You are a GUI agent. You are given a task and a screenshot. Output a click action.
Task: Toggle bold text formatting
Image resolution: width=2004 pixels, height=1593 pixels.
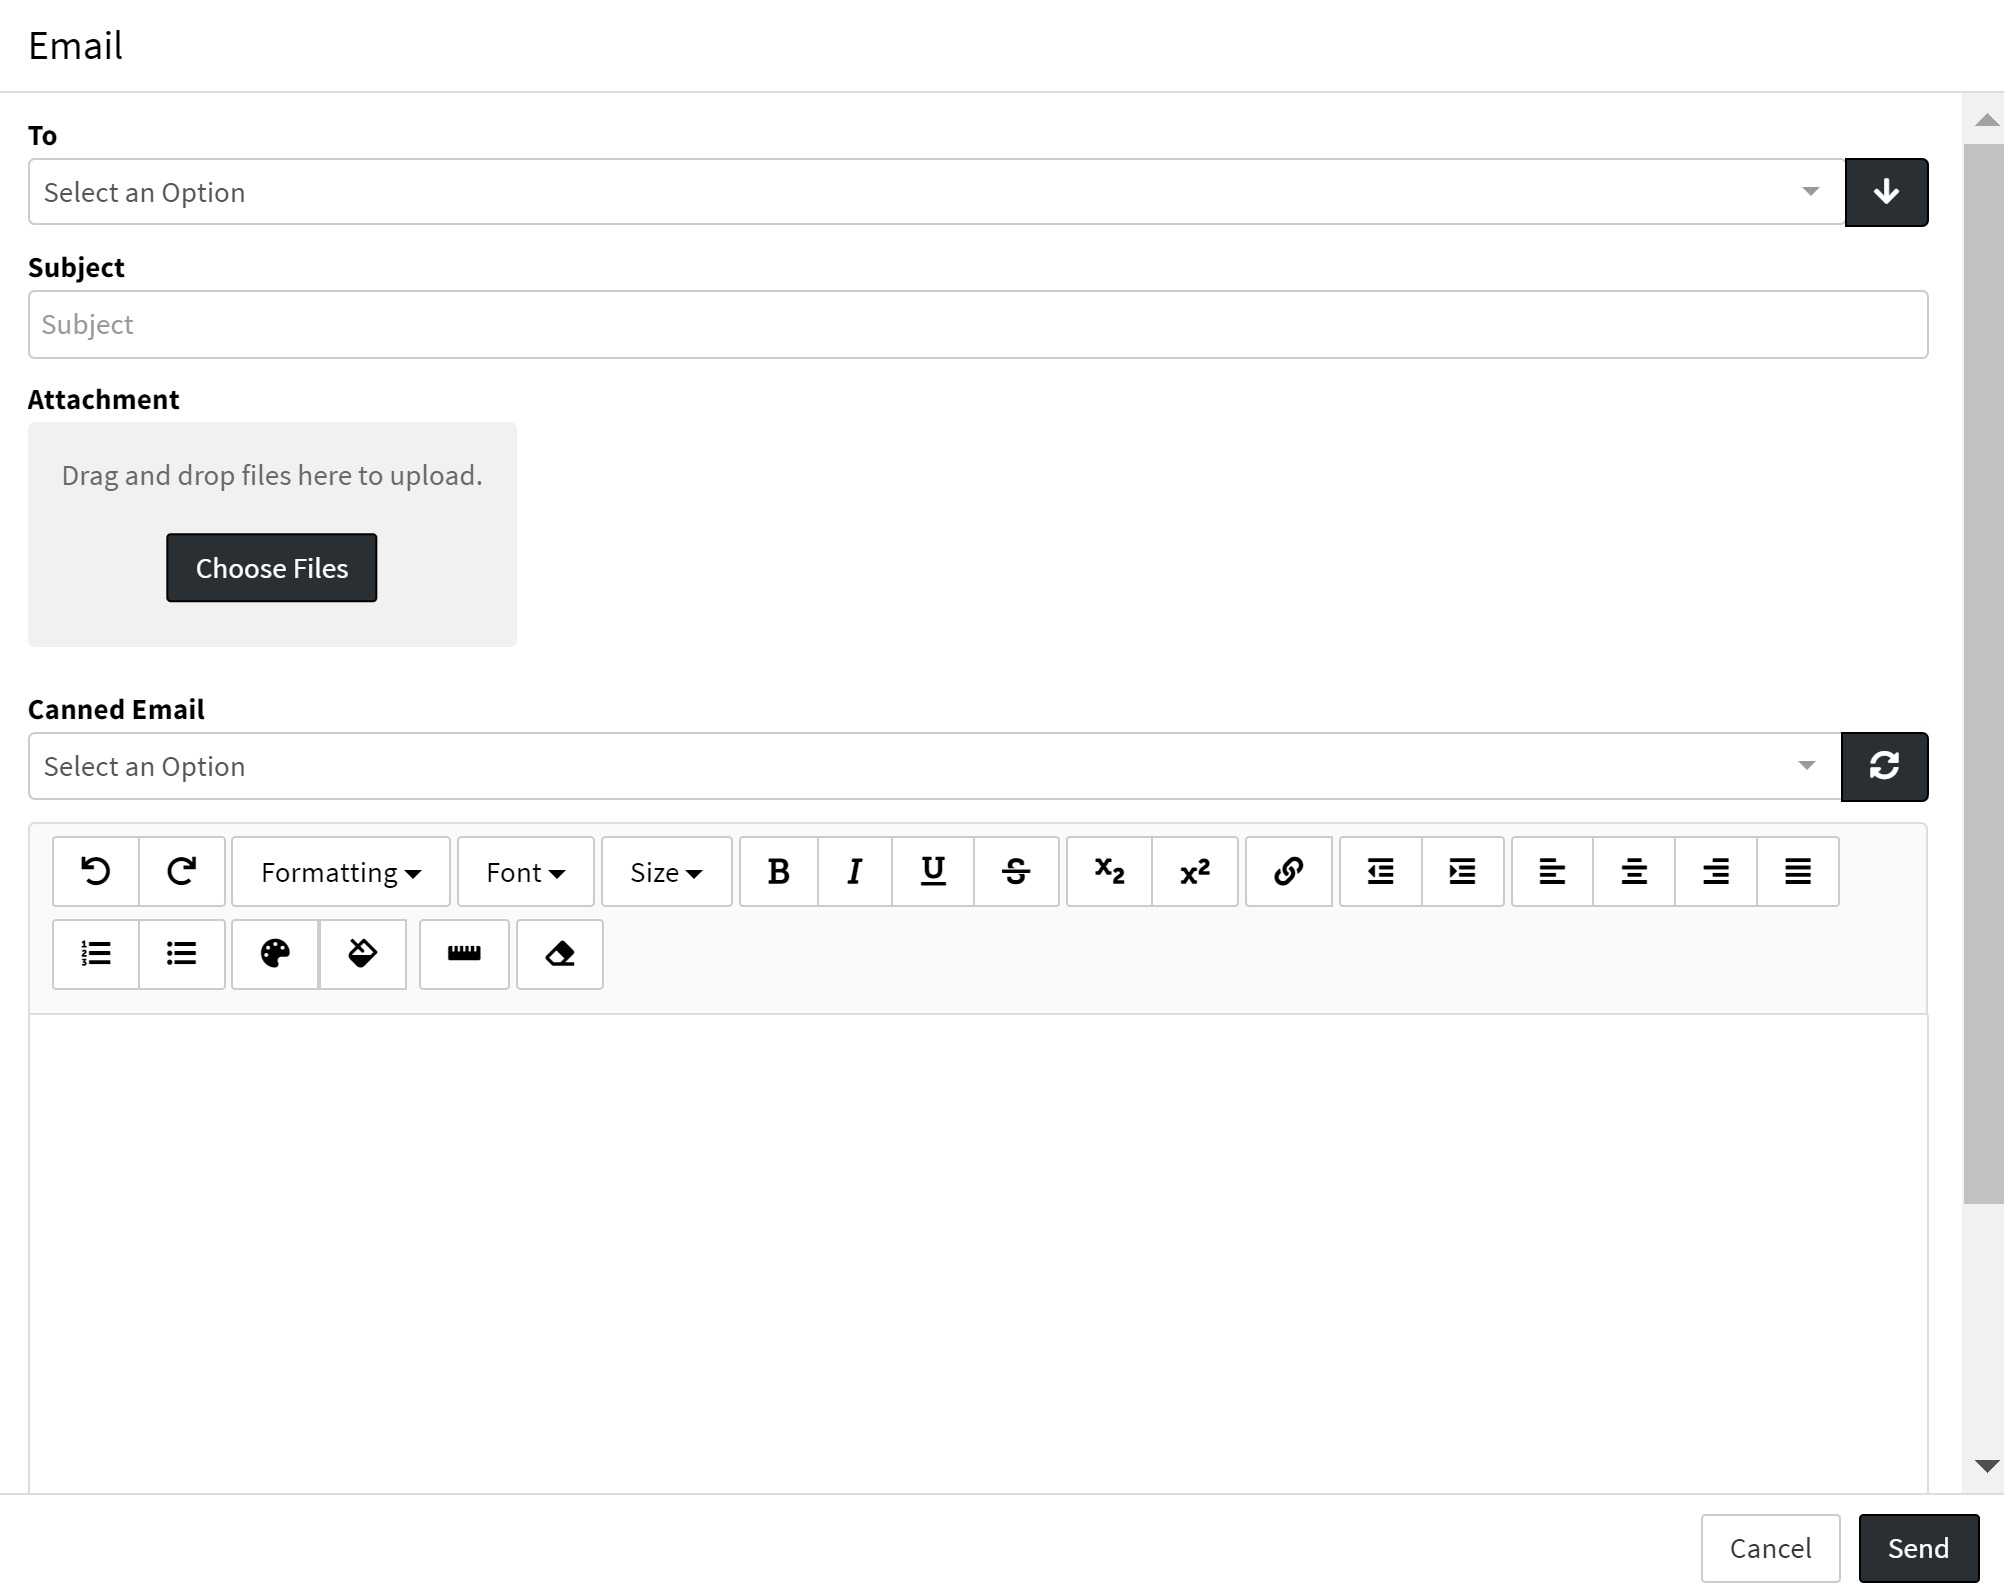coord(778,872)
